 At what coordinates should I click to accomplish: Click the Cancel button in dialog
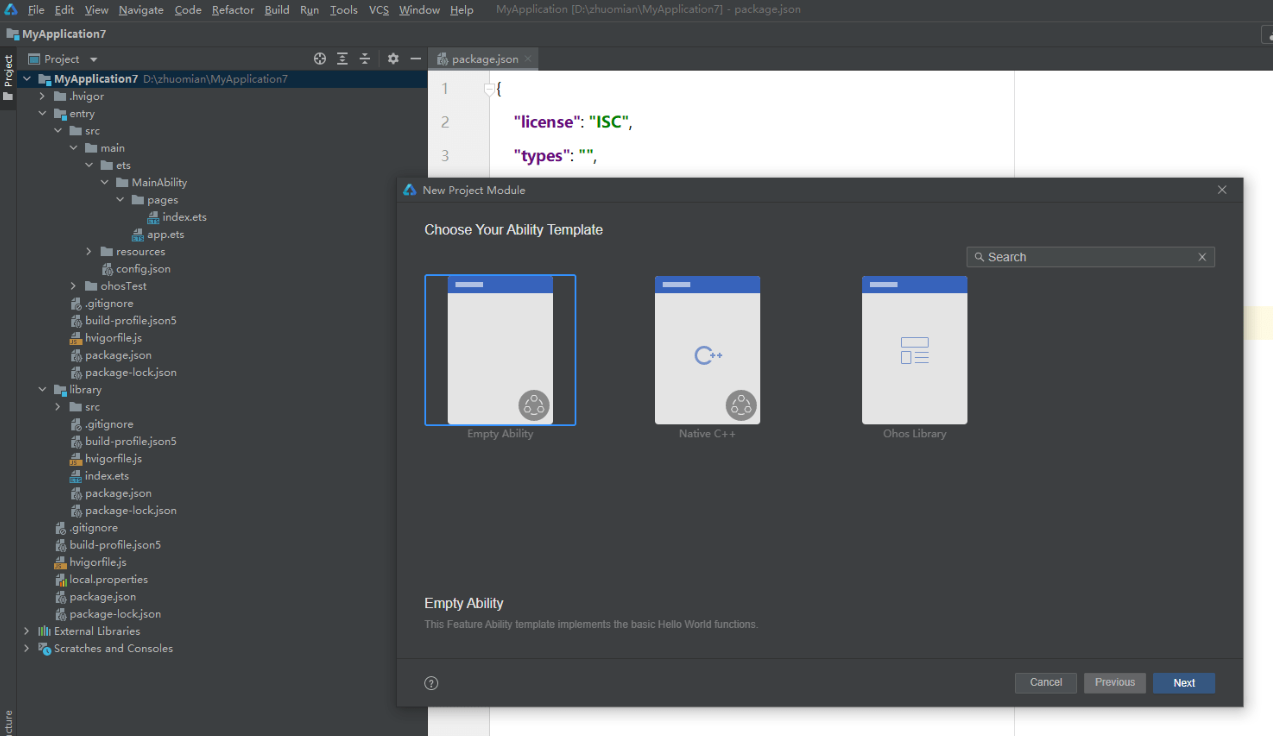[1045, 683]
